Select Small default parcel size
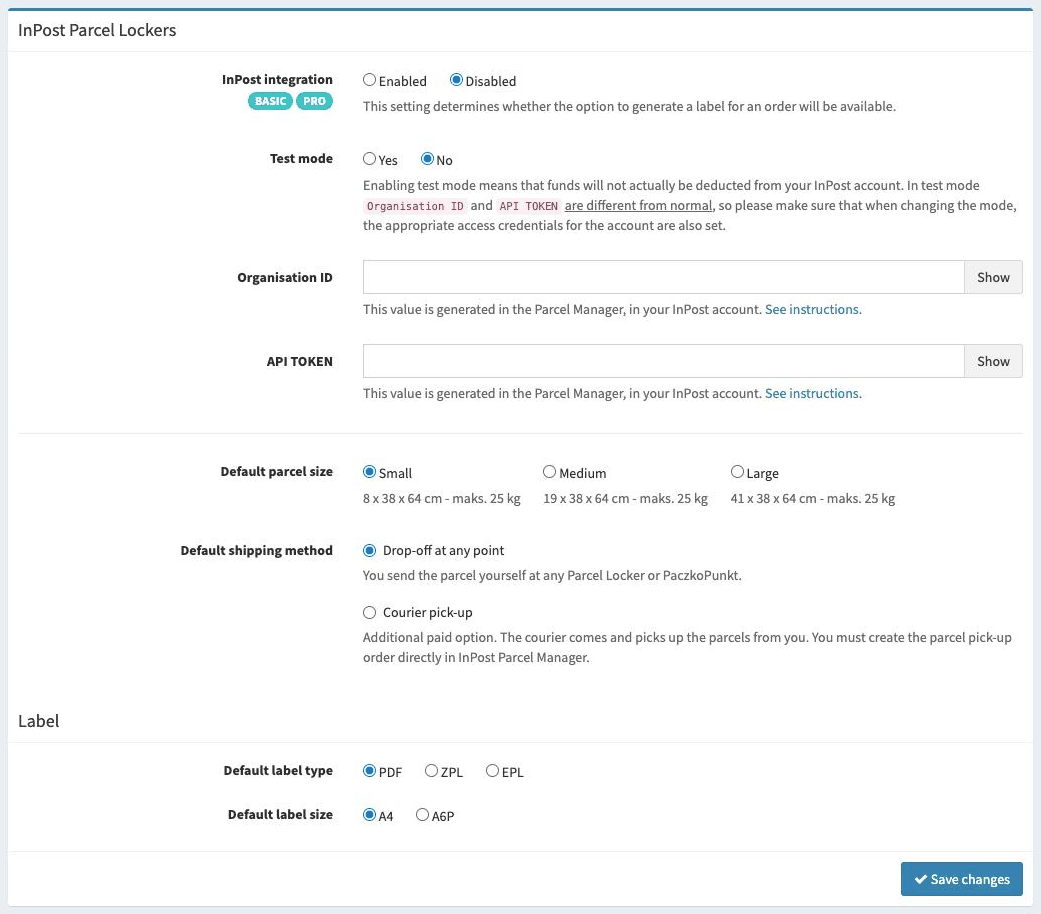The width and height of the screenshot is (1041, 914). [369, 472]
